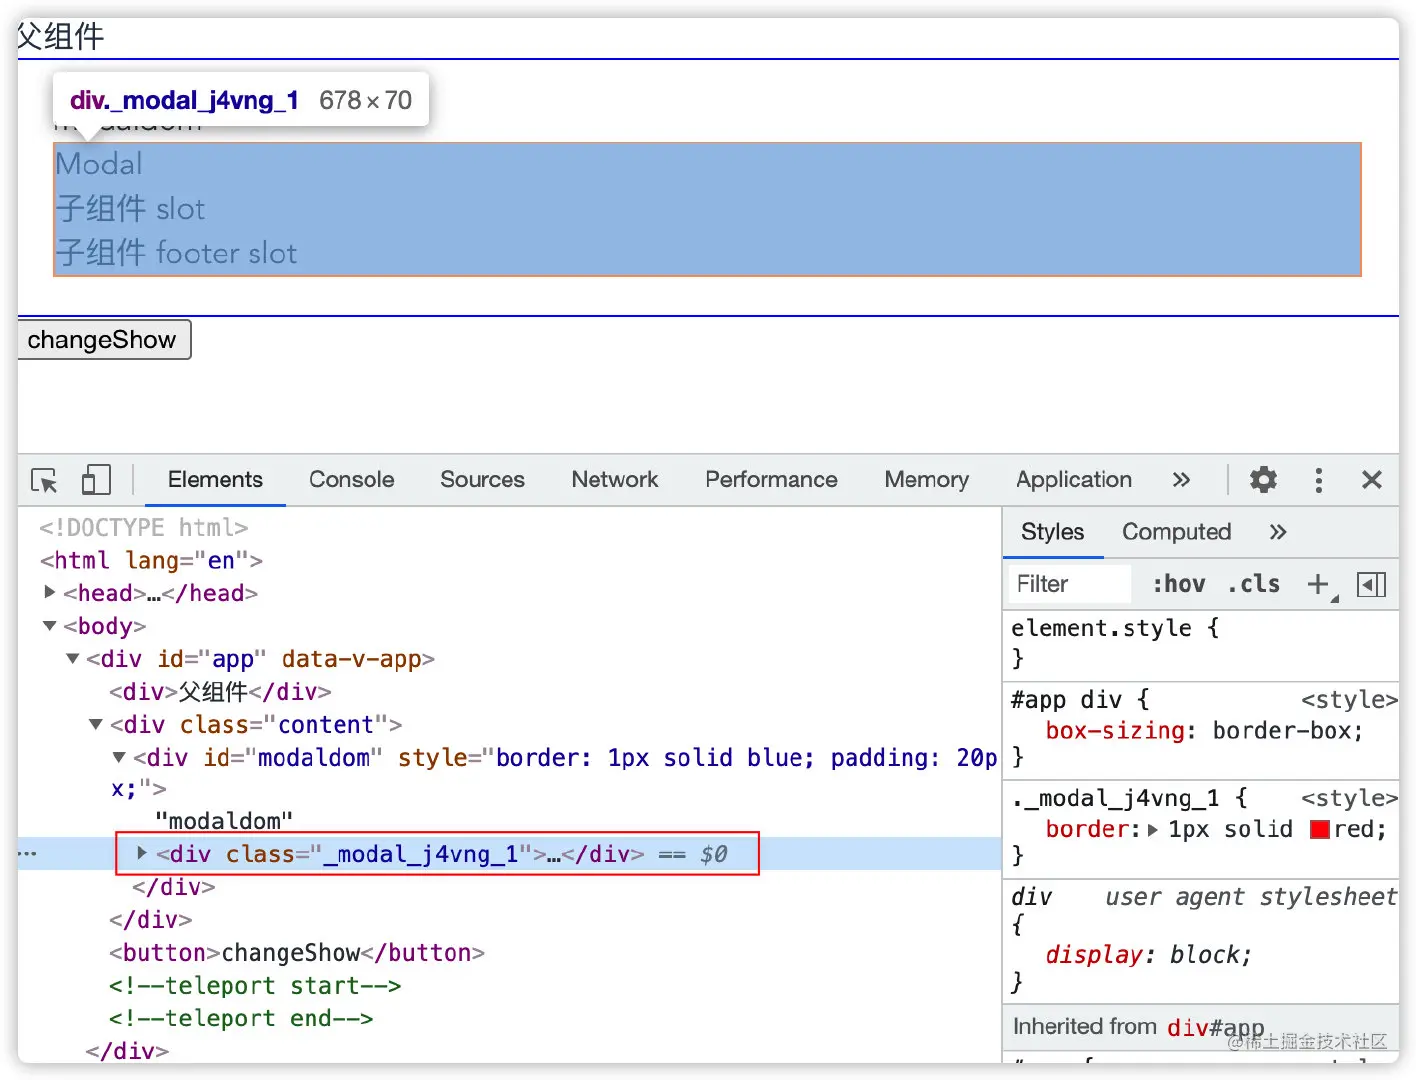The image size is (1416, 1080).
Task: Activate the inspect element picker icon
Action: [44, 480]
